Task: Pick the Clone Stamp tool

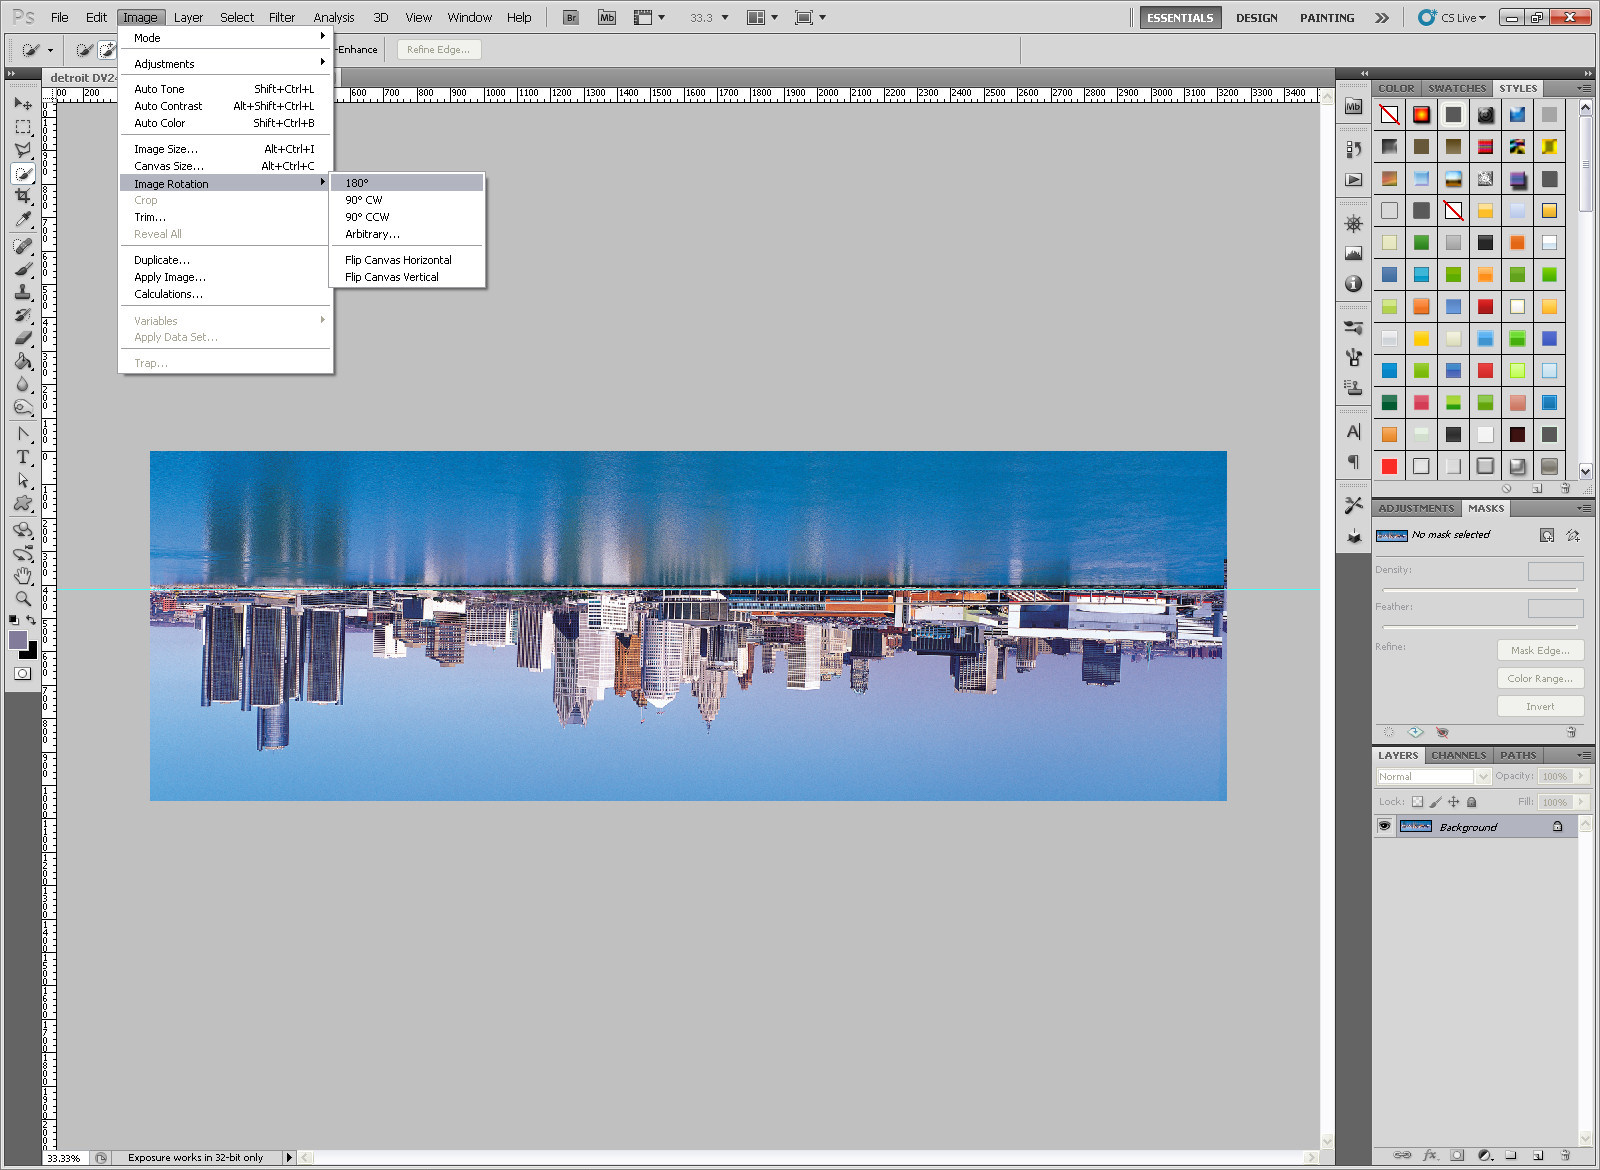Action: [x=23, y=292]
